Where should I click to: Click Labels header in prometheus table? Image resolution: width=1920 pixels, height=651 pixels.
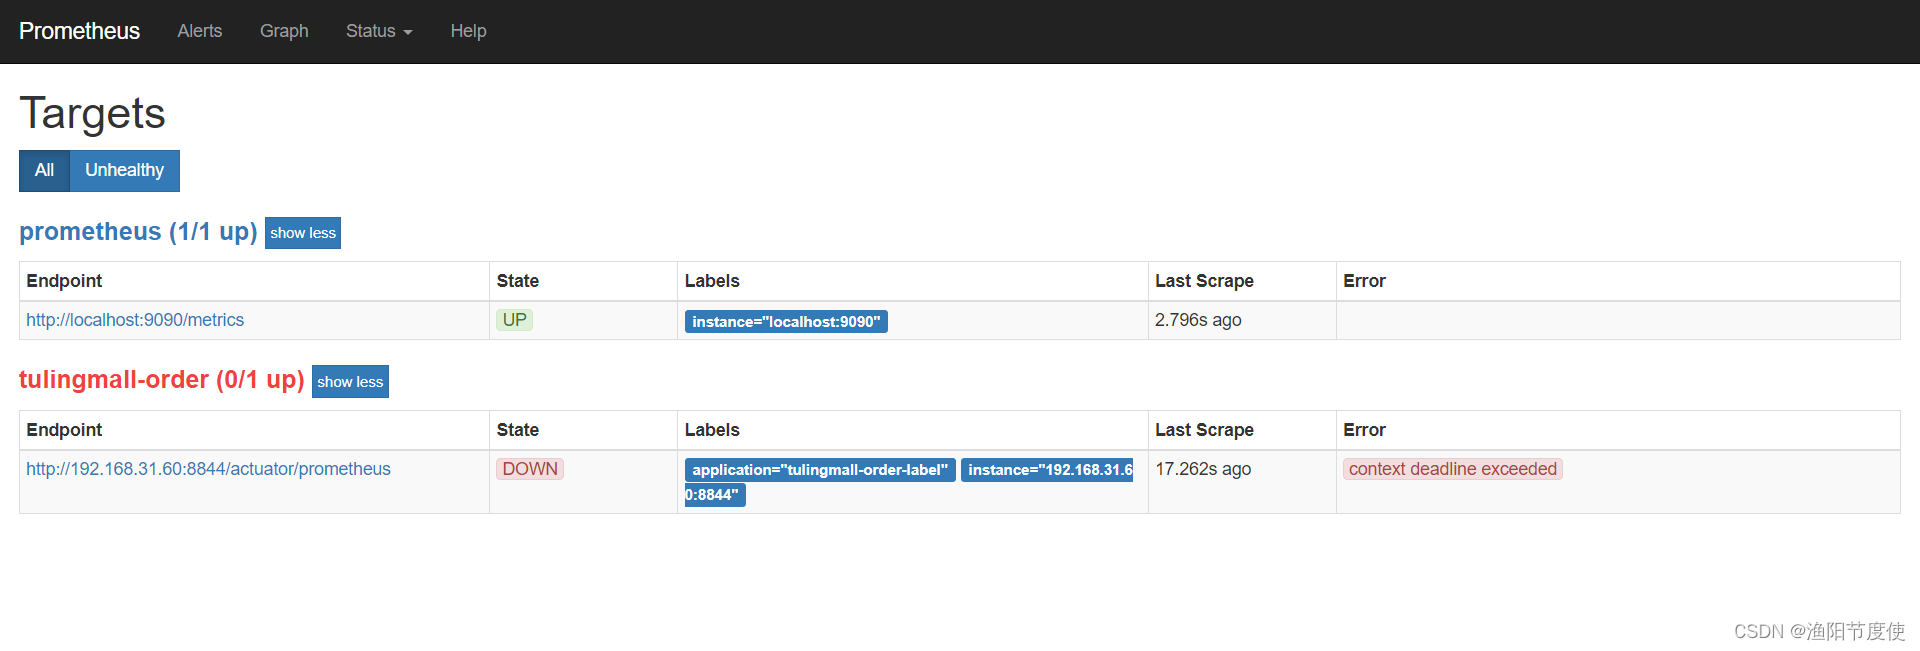click(712, 281)
